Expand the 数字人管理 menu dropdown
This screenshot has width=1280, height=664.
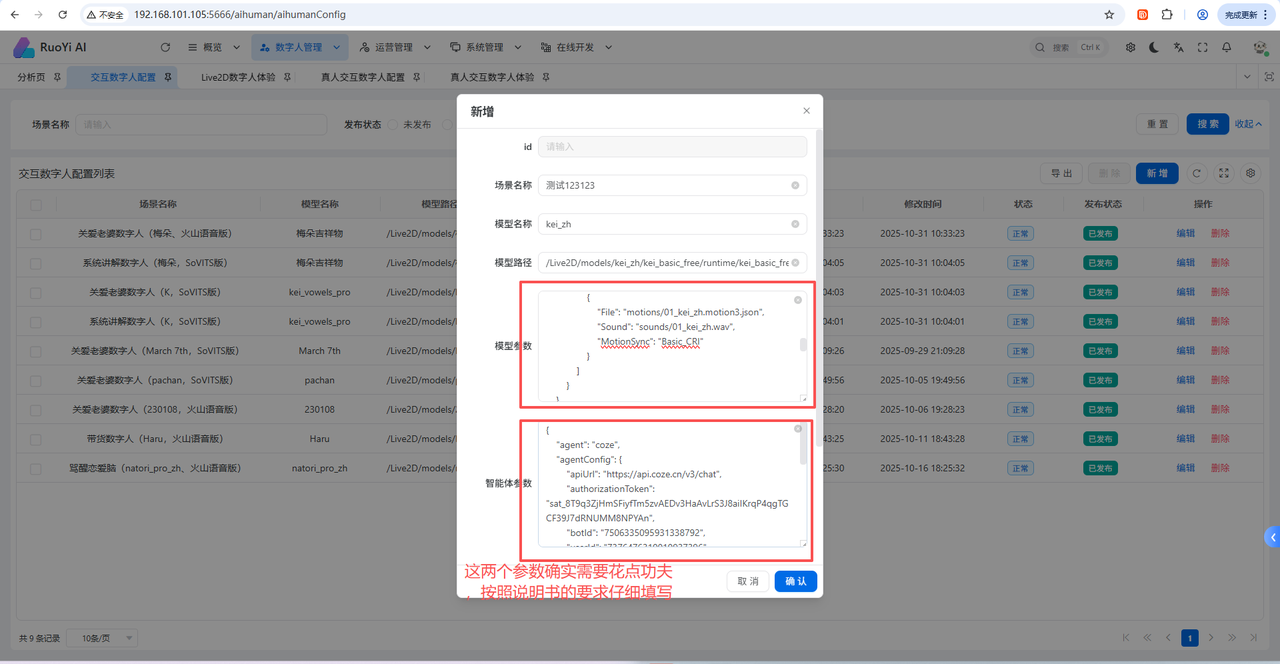300,47
